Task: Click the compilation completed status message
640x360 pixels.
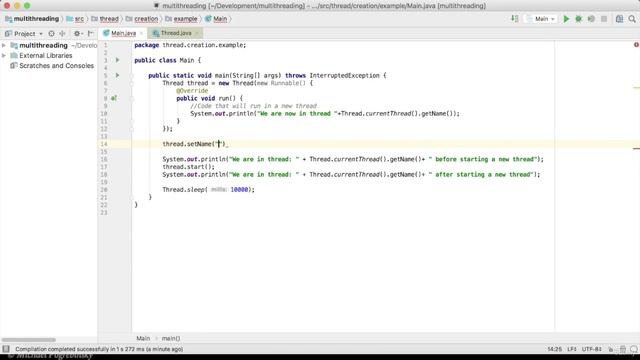Action: (99, 349)
